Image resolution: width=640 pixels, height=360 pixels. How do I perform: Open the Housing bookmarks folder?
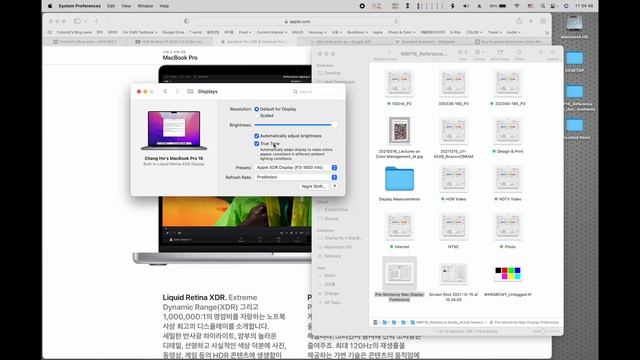pyautogui.click(x=317, y=32)
